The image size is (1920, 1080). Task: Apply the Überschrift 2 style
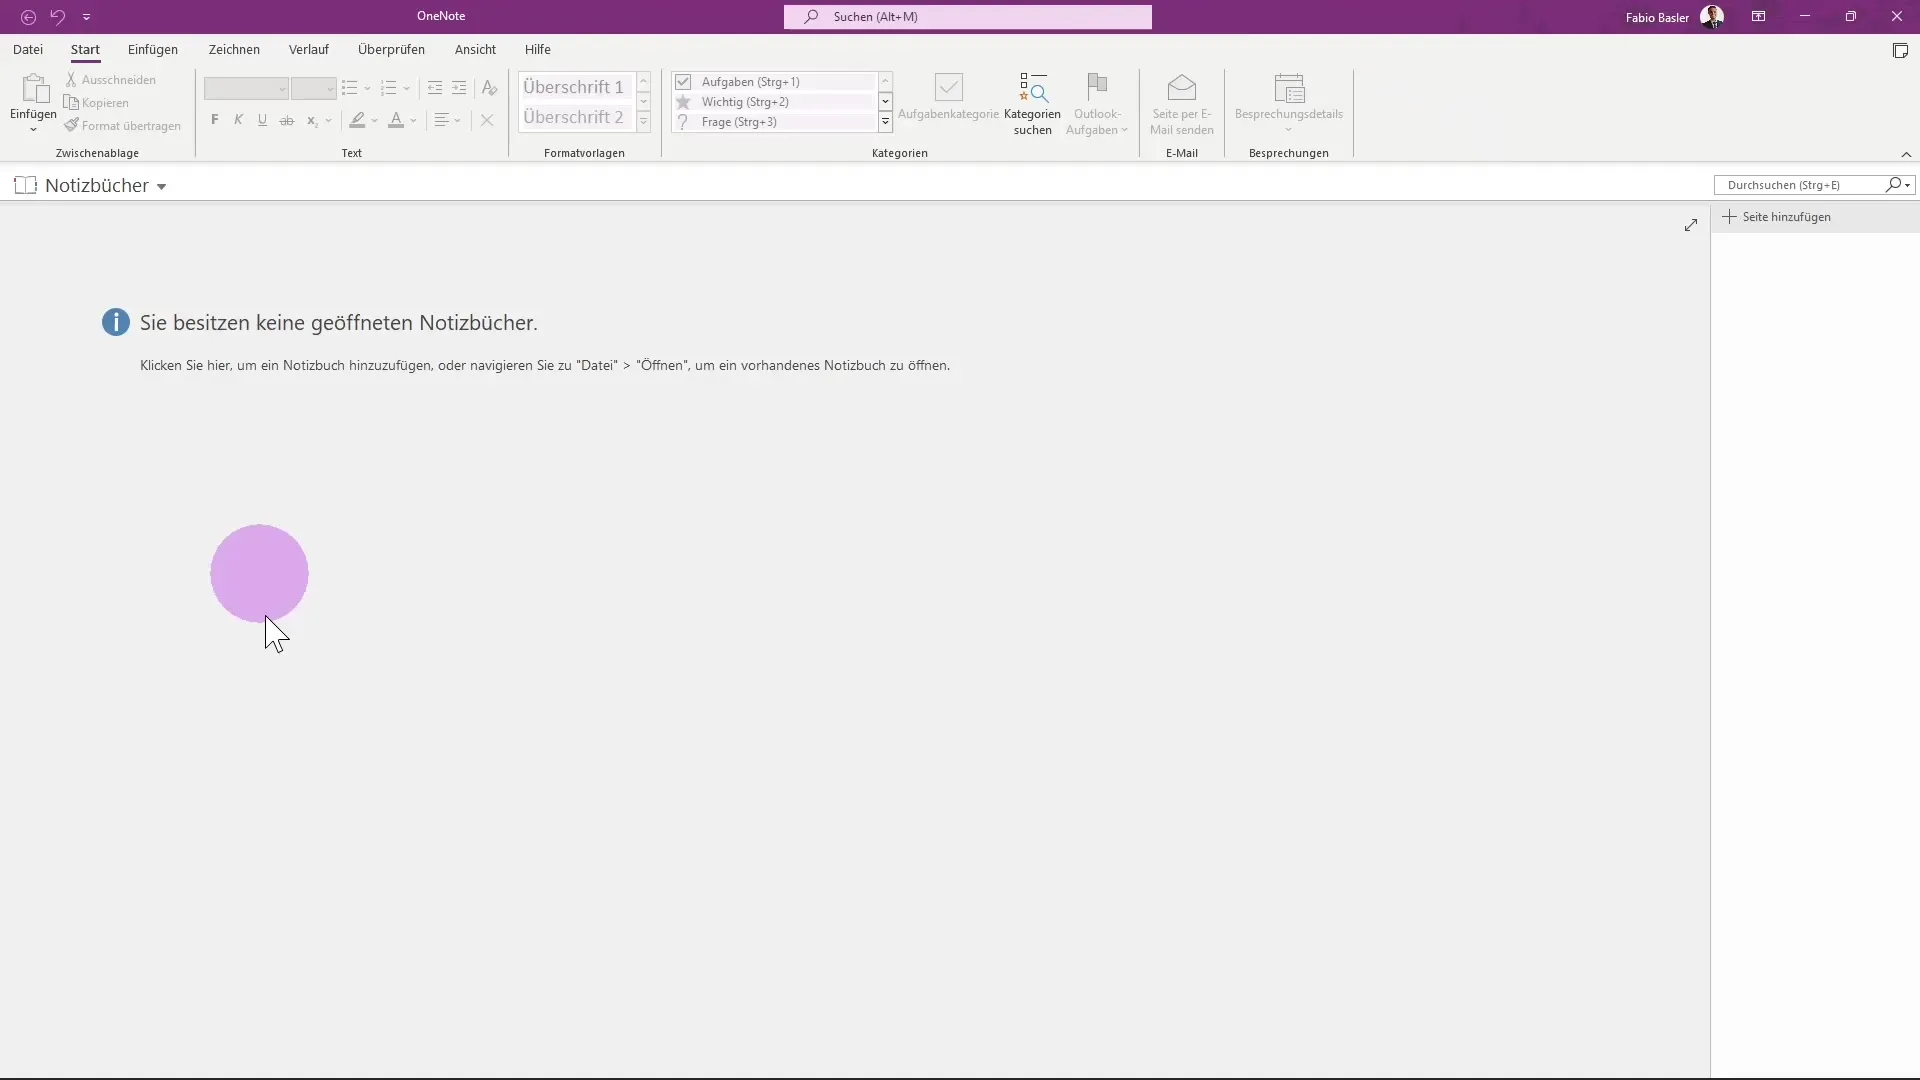574,117
